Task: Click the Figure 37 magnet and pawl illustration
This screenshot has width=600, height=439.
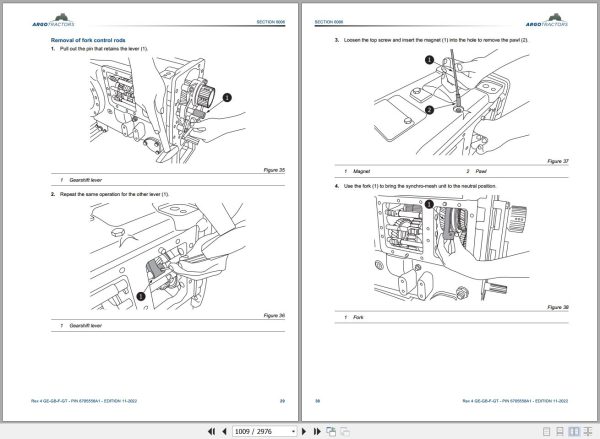Action: [x=452, y=103]
